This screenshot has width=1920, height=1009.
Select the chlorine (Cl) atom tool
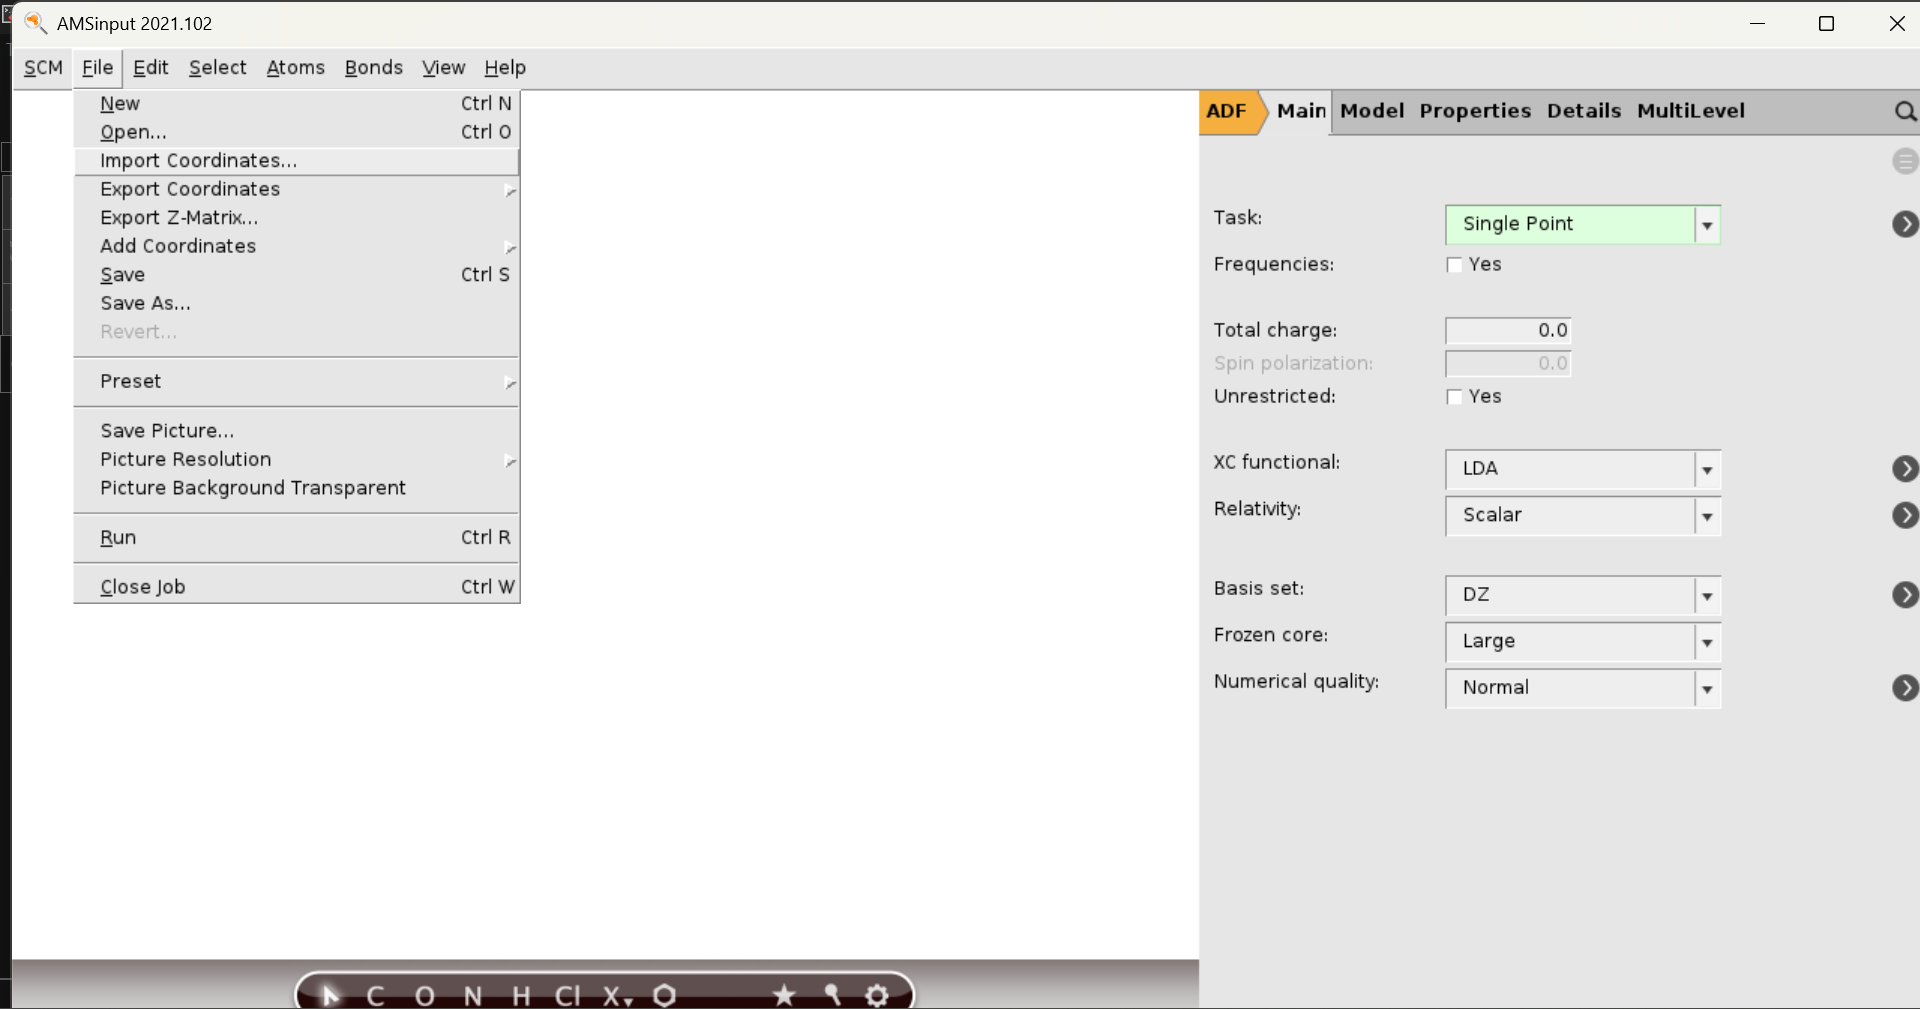567,996
